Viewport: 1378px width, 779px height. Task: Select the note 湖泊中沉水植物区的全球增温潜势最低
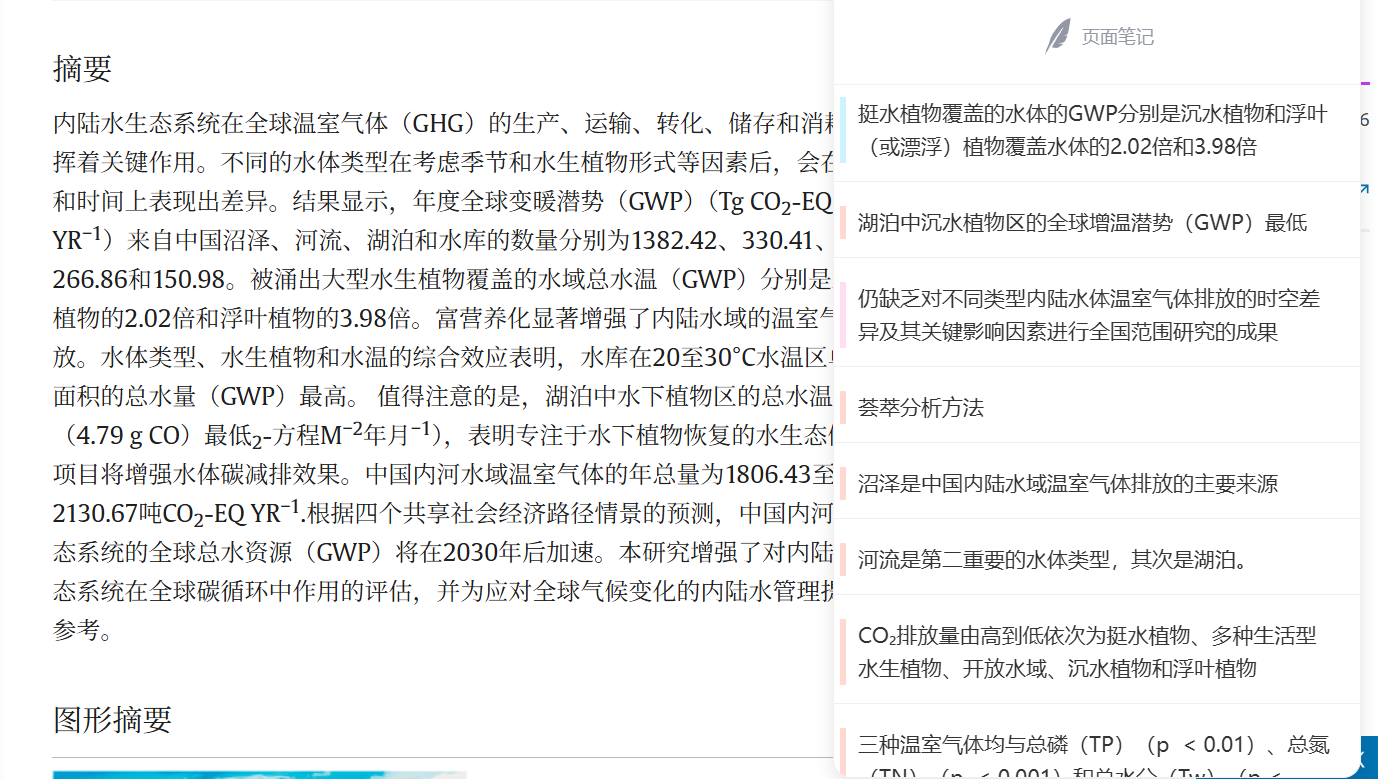pos(1082,222)
